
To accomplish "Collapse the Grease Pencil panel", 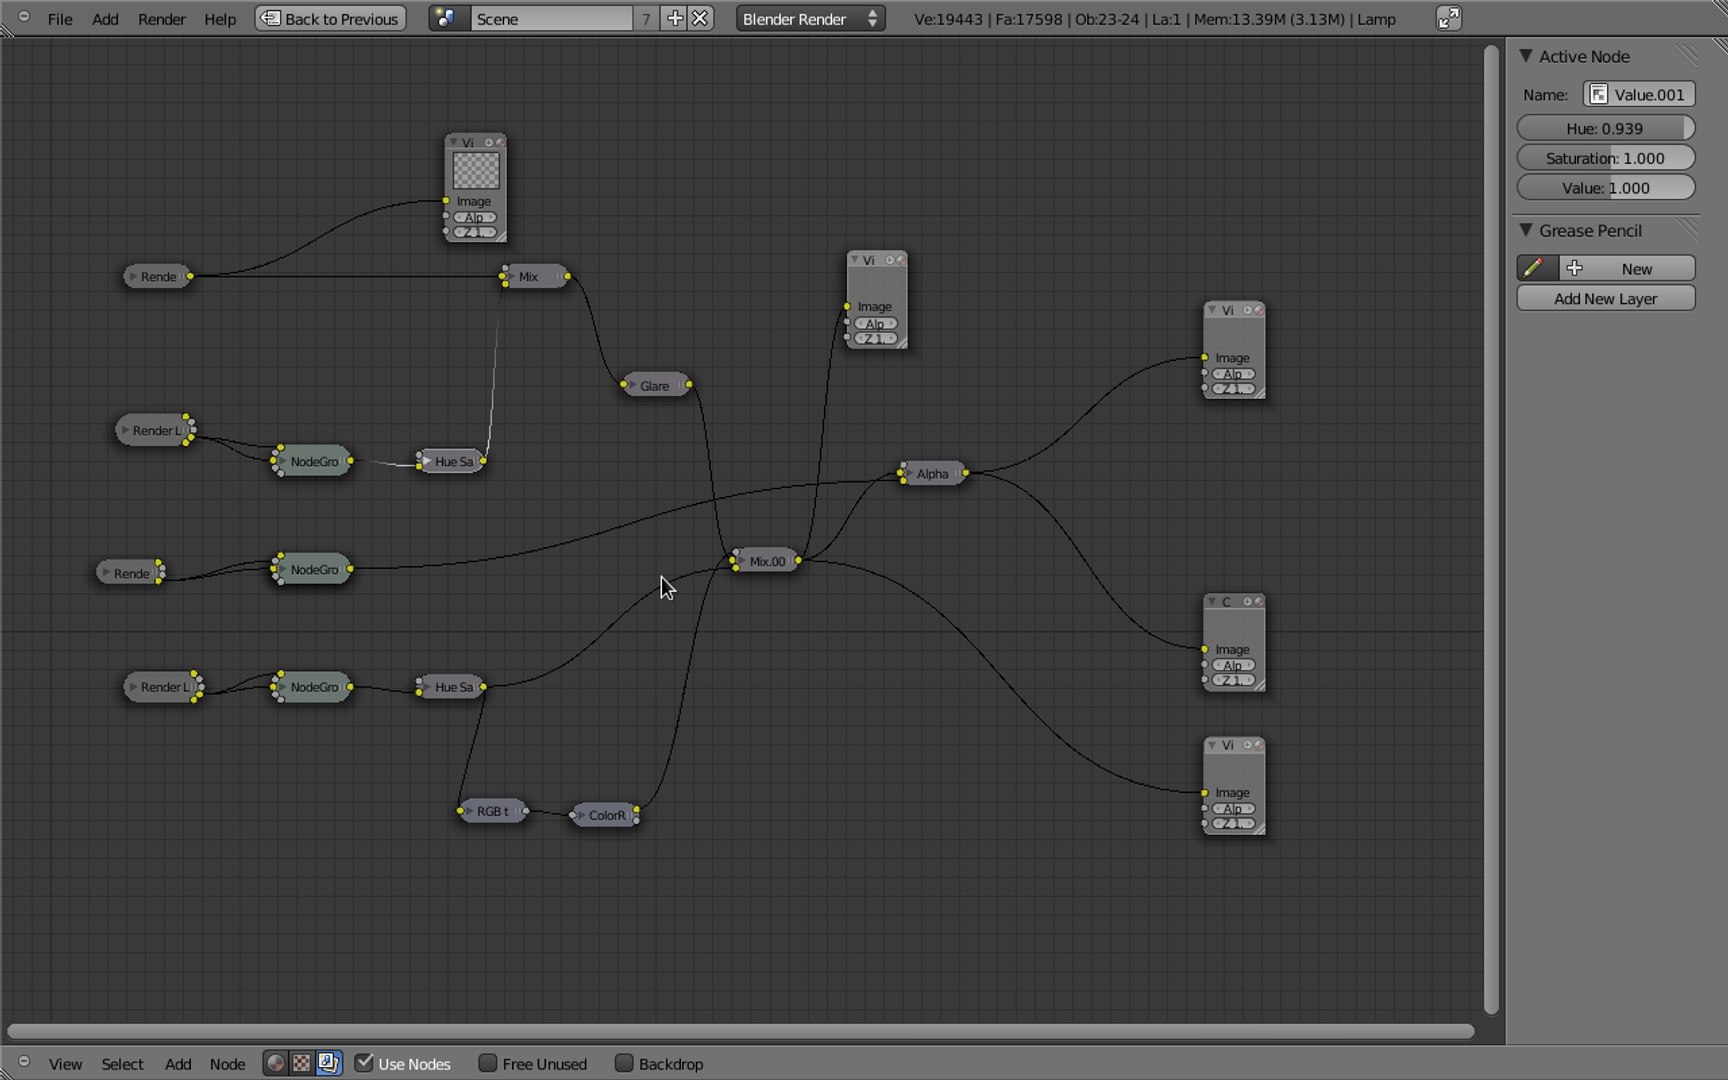I will coord(1526,230).
